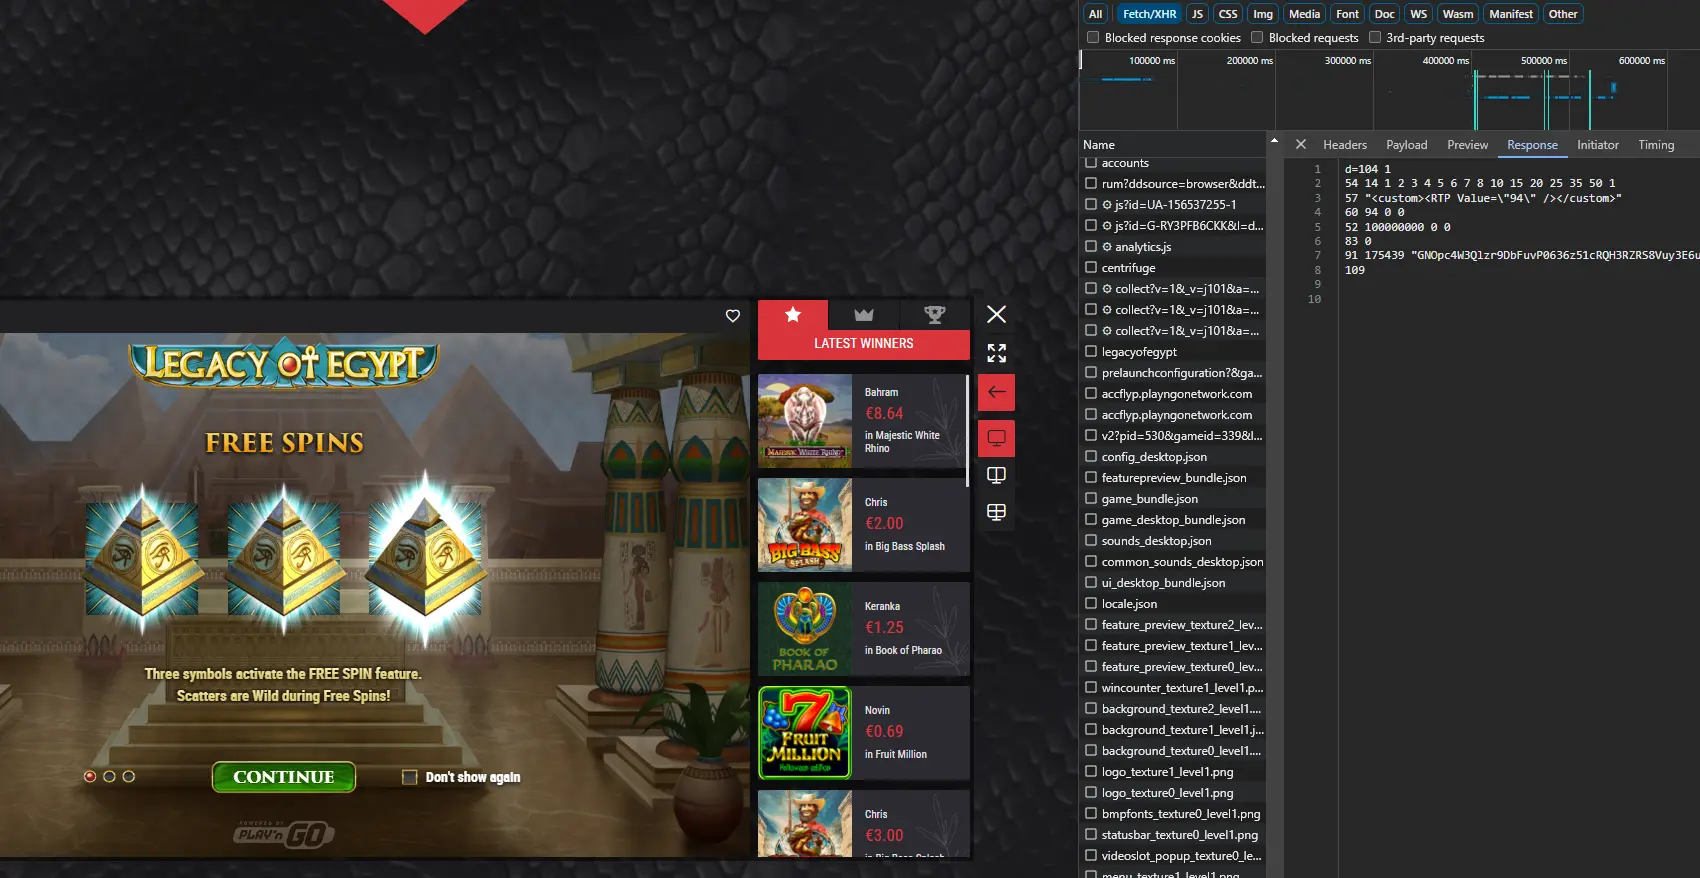Open the trophy tournaments tab
Image resolution: width=1700 pixels, height=878 pixels.
[x=935, y=315]
